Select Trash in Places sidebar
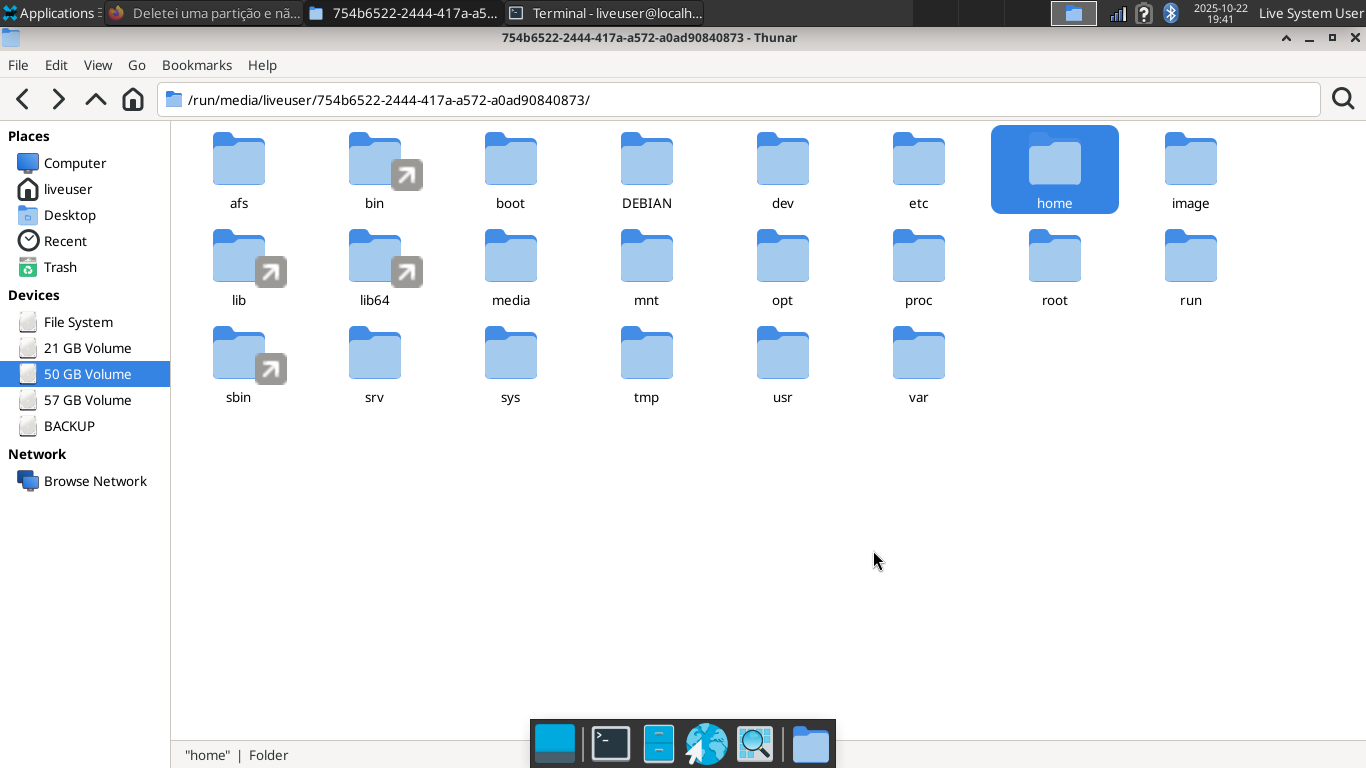This screenshot has height=768, width=1366. (60, 267)
